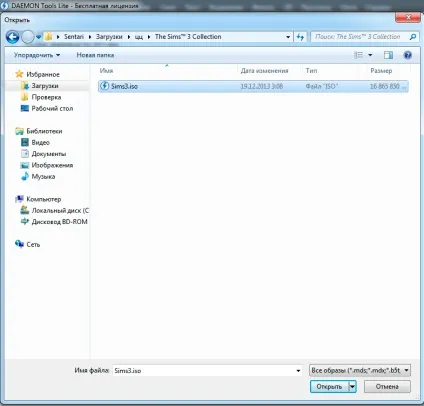Viewport: 424px width, 406px height.
Task: Click щц in the address path
Action: 139,37
